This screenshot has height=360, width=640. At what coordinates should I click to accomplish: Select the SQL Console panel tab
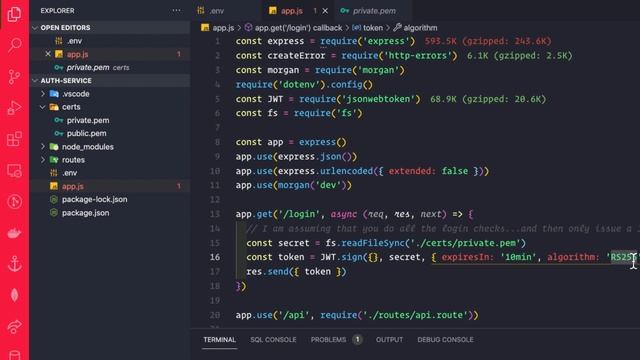(273, 340)
